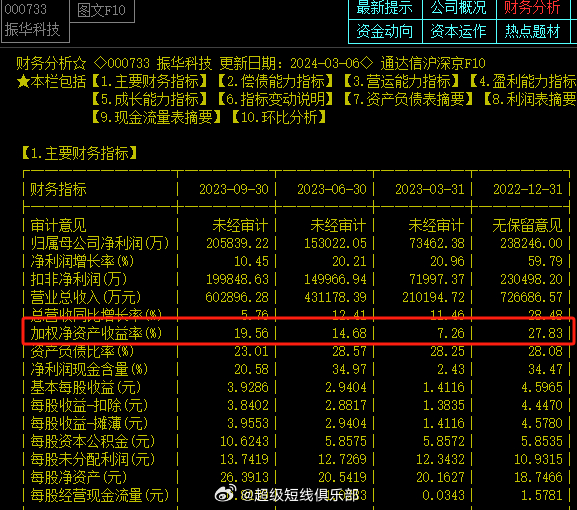
Task: Click the 每股净资产(元) row label
Action: pyautogui.click(x=78, y=477)
